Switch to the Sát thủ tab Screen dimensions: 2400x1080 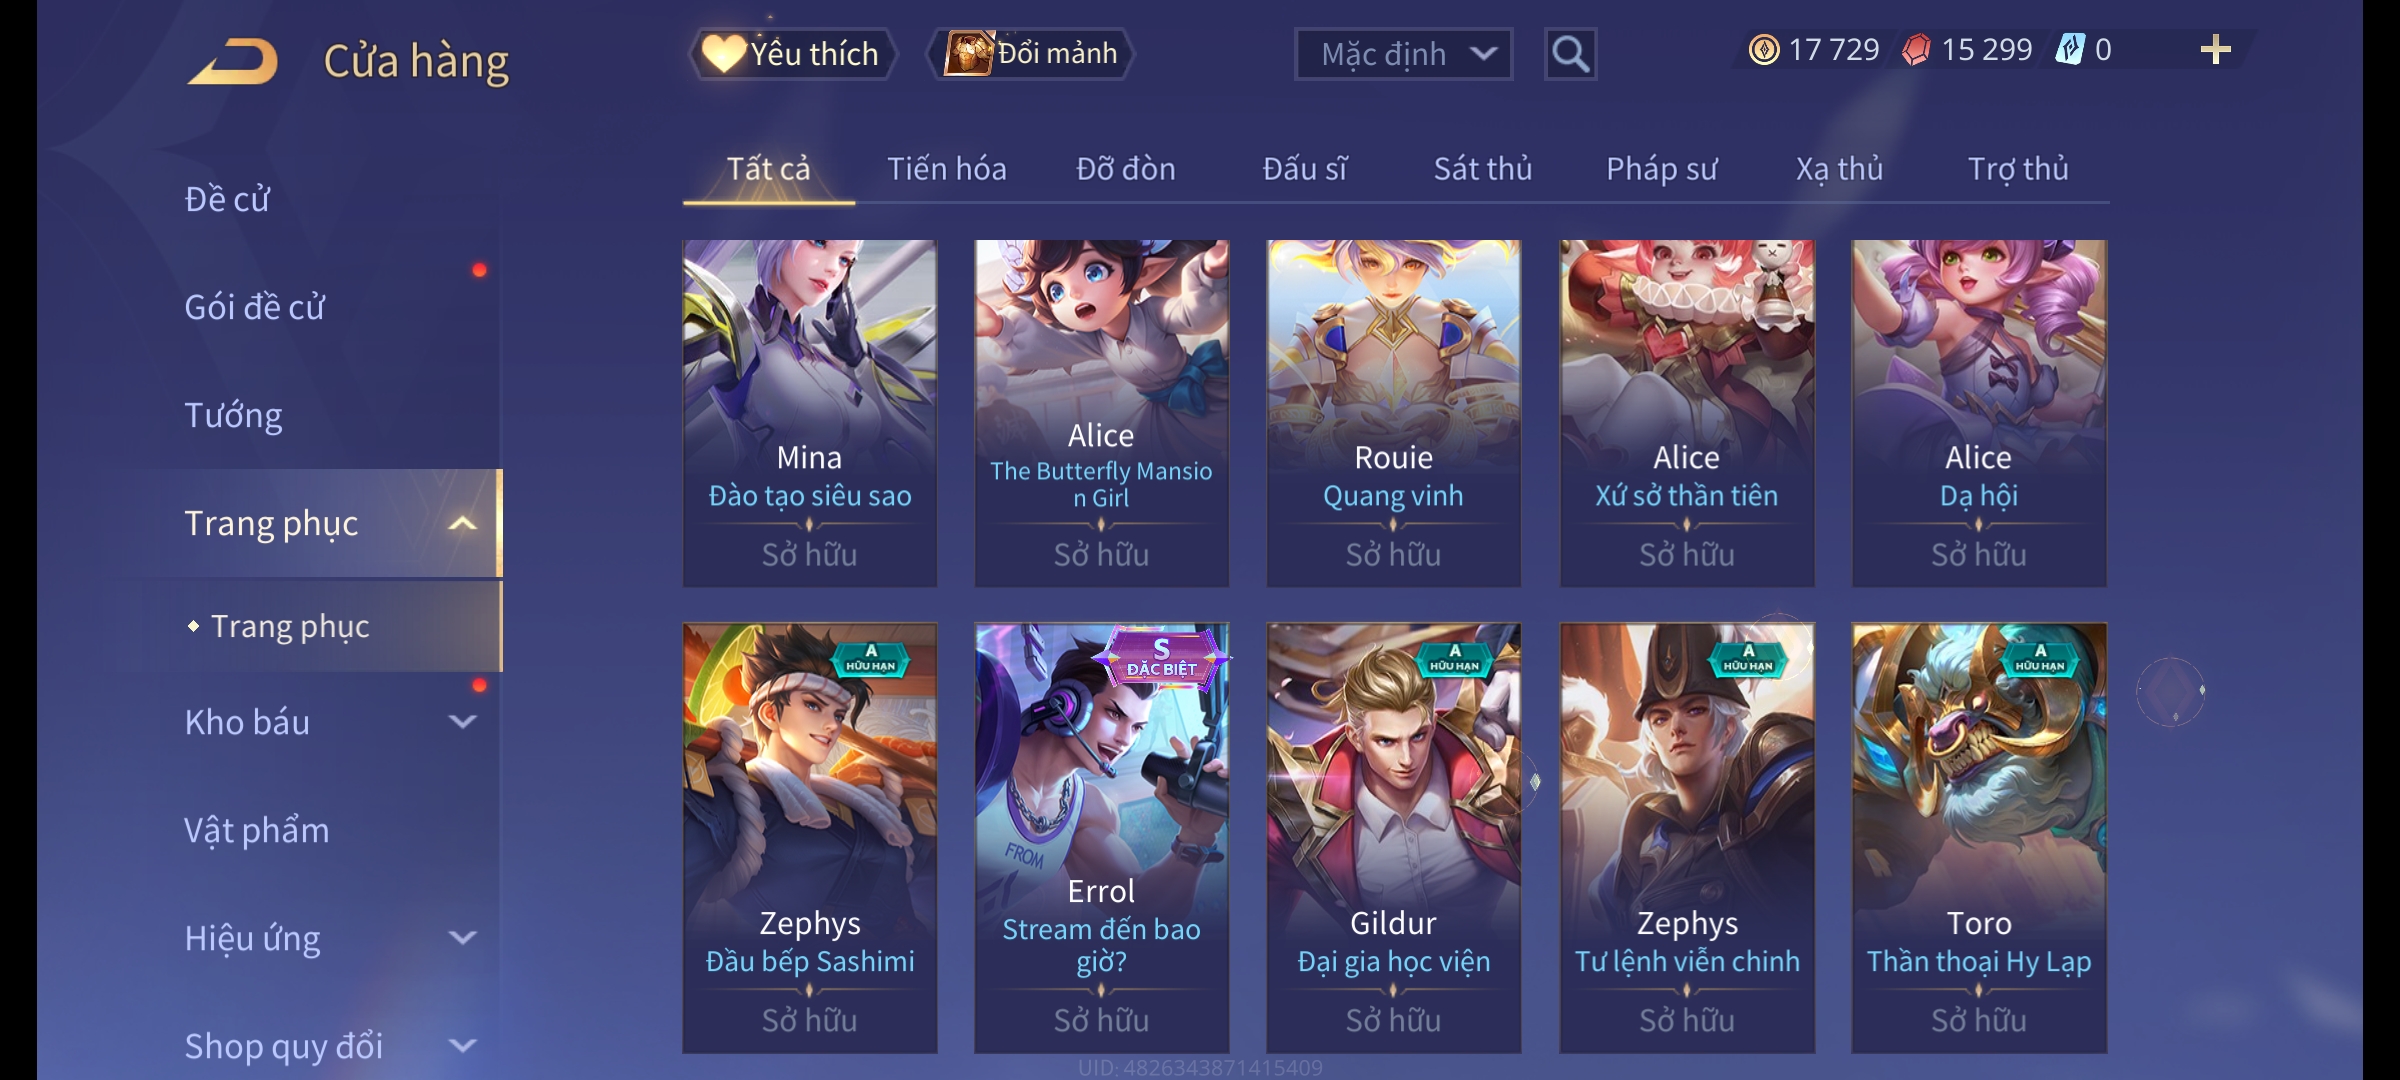(x=1483, y=169)
